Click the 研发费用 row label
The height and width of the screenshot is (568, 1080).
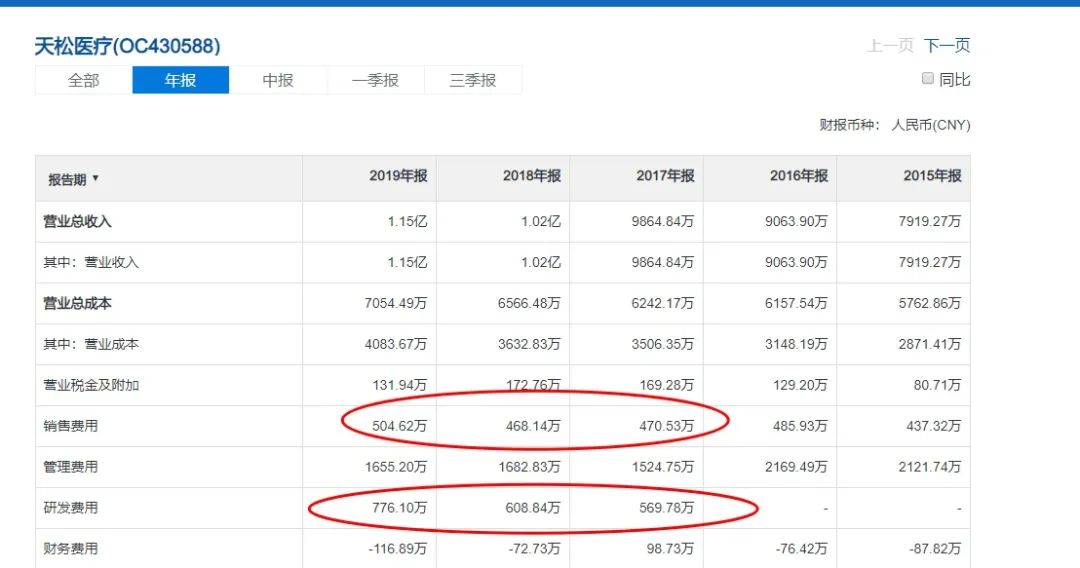[x=70, y=508]
